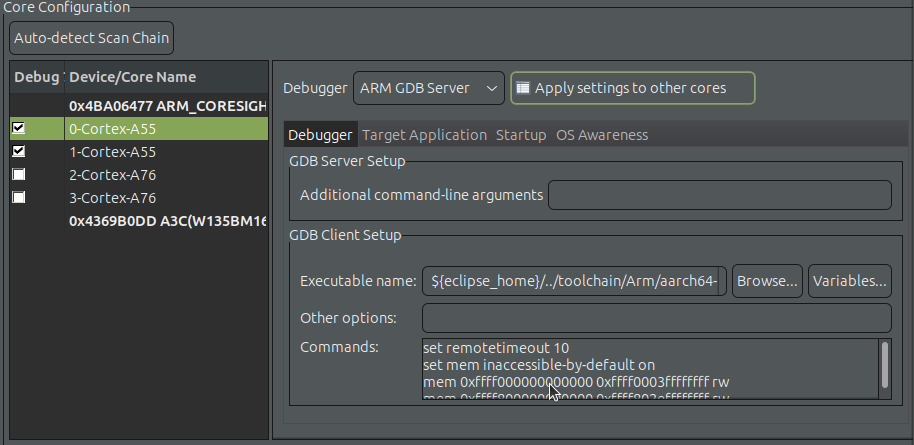Select the Debugger tab

(x=320, y=135)
